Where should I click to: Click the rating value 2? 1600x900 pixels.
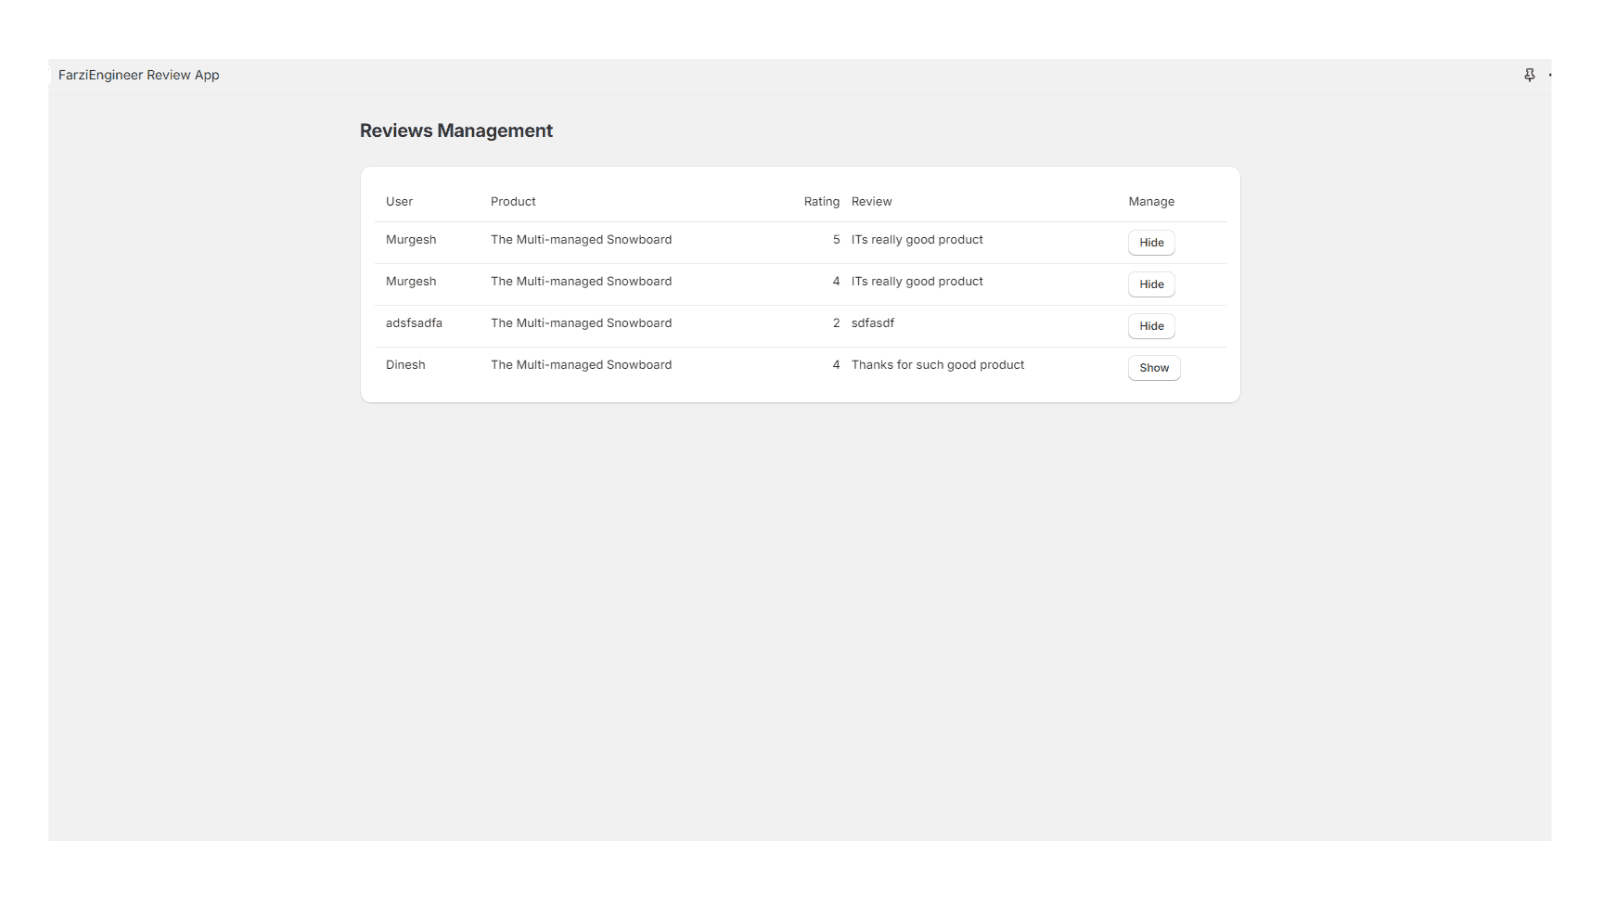pos(836,323)
